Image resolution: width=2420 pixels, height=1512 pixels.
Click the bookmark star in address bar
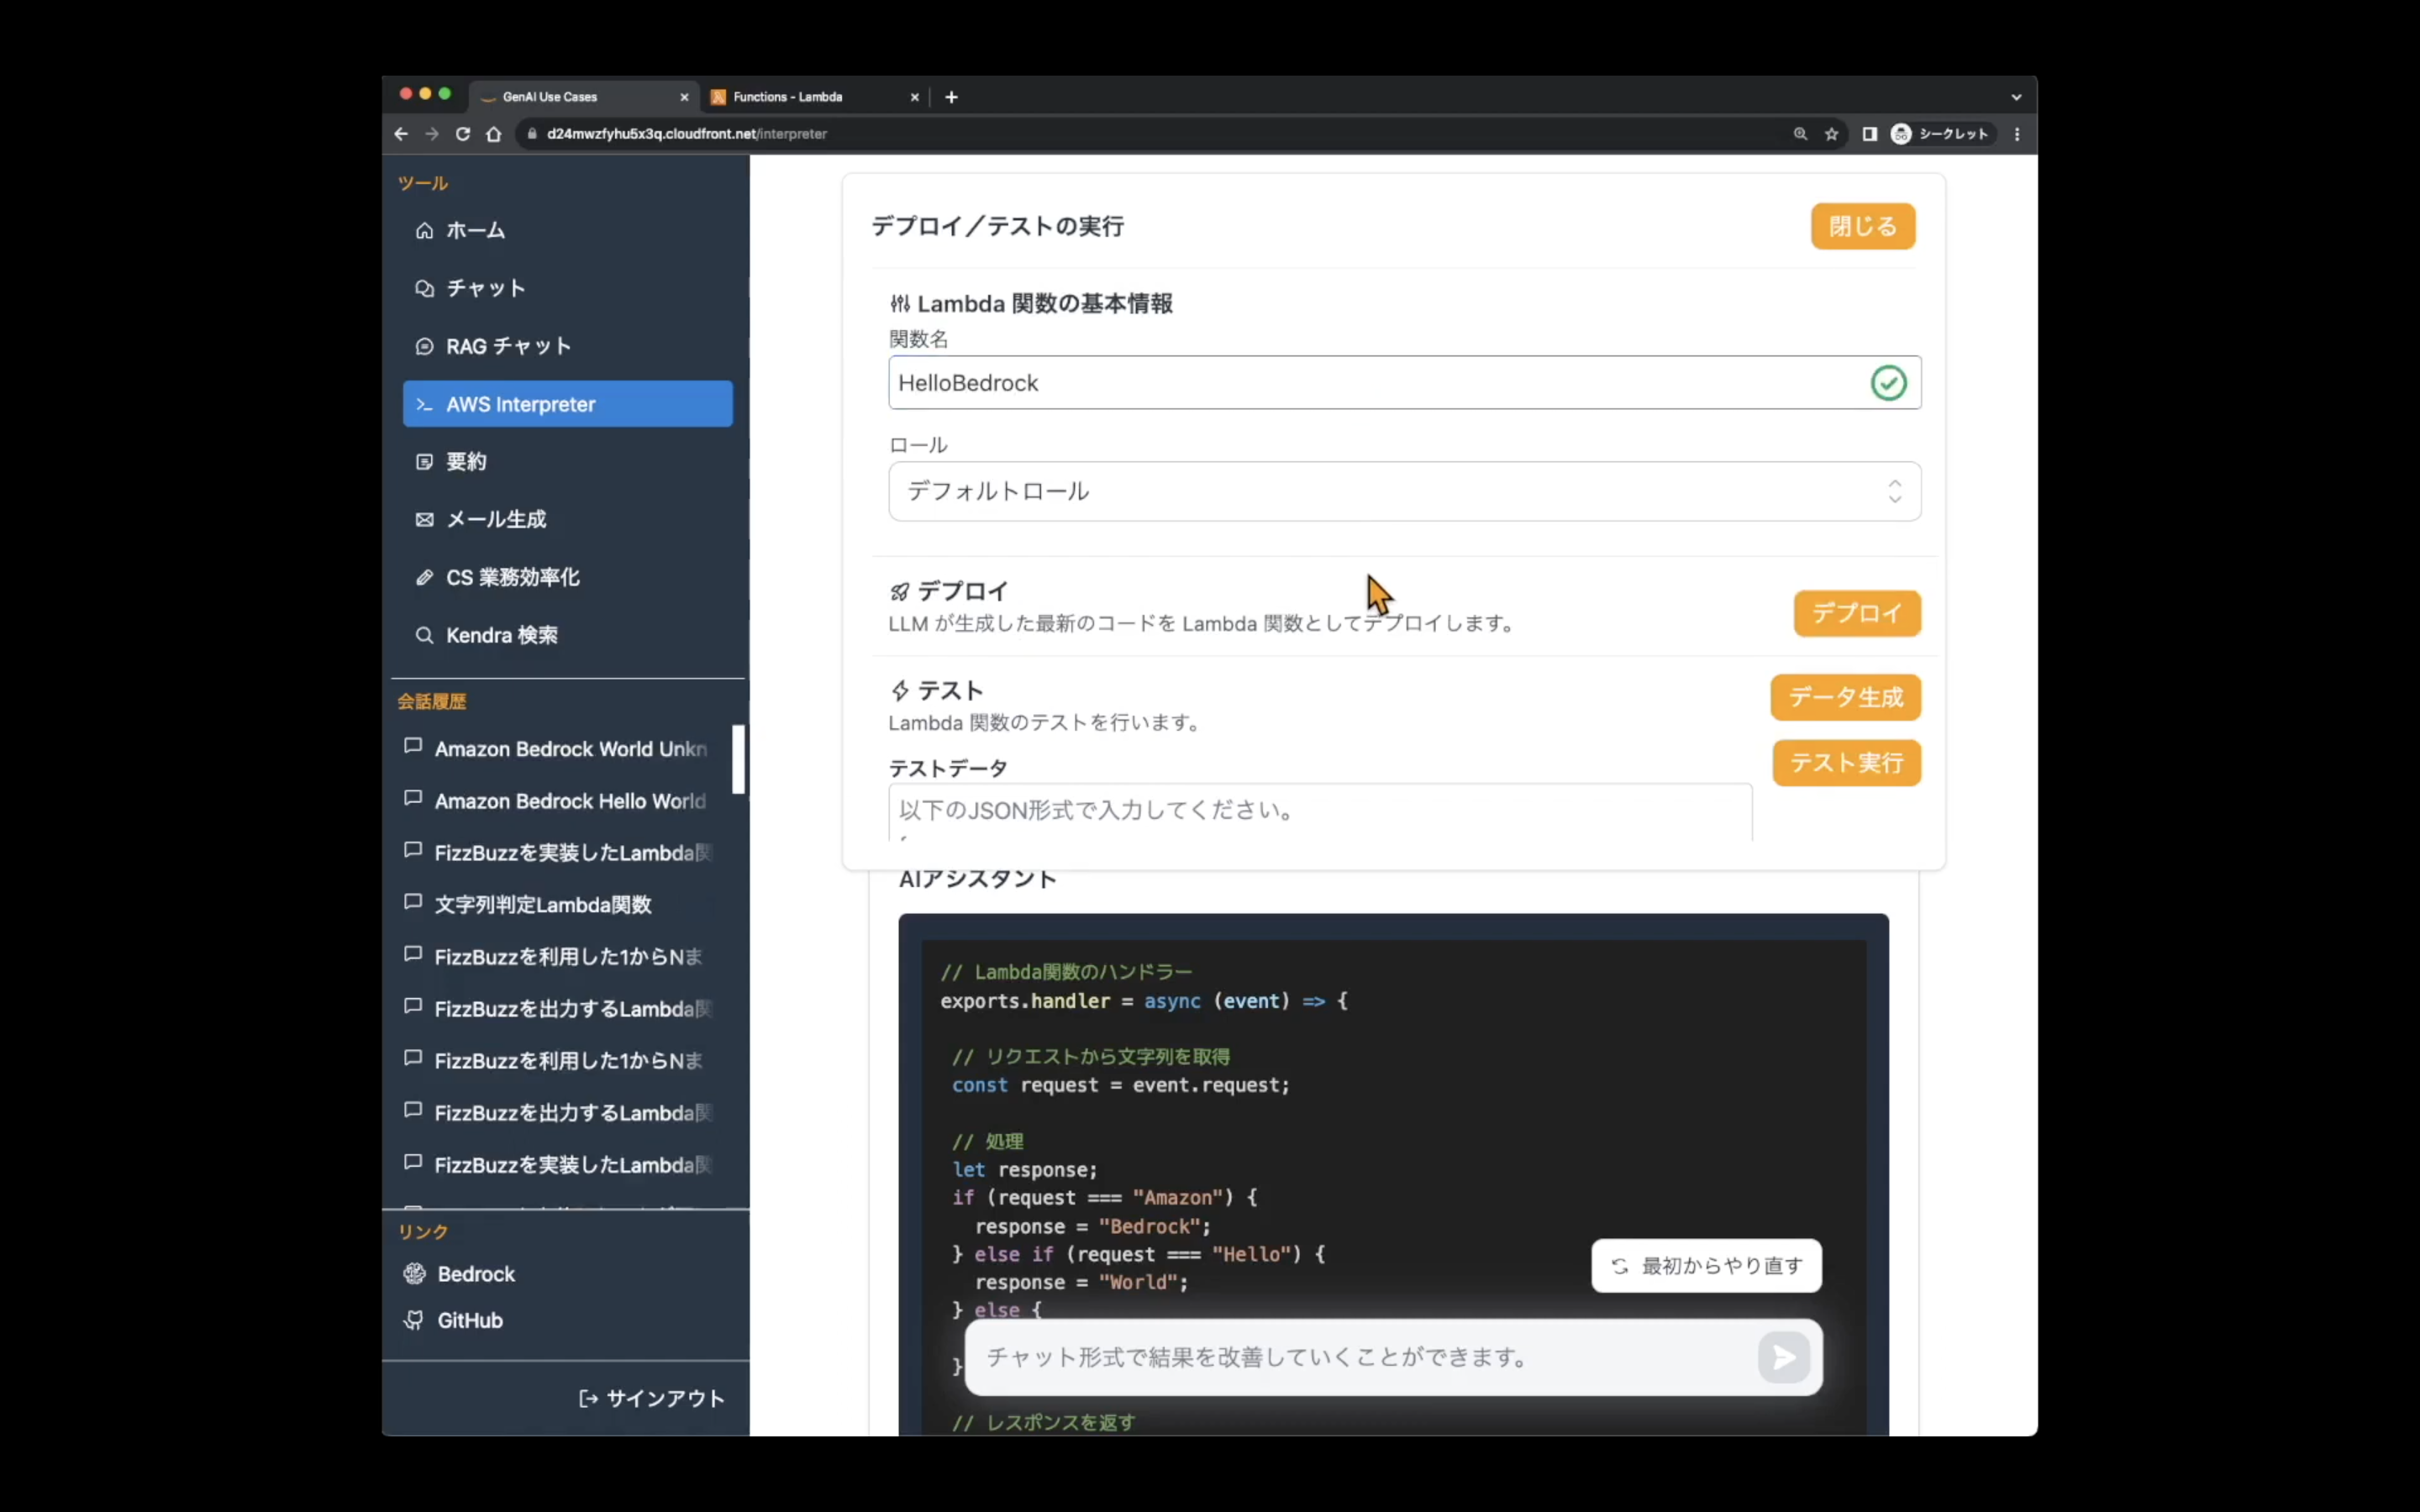1831,133
